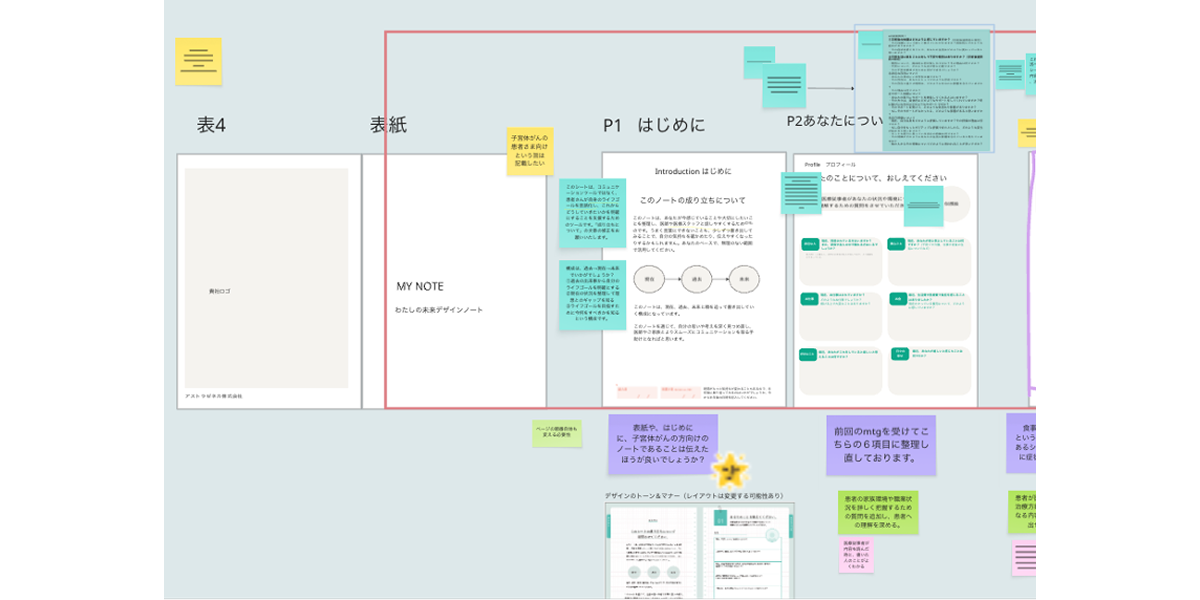
Task: Click the star emoji sticker
Action: coord(730,468)
